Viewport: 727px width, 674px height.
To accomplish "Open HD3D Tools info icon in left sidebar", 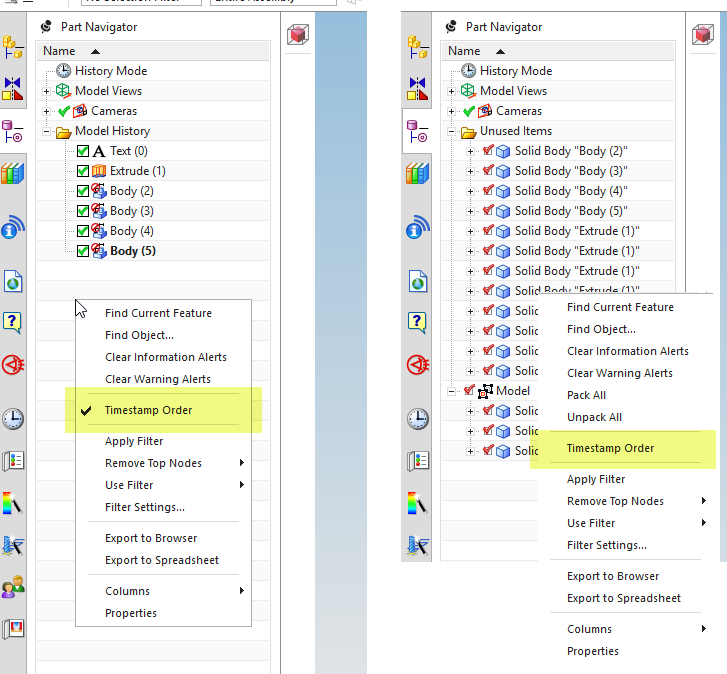I will click(x=13, y=227).
